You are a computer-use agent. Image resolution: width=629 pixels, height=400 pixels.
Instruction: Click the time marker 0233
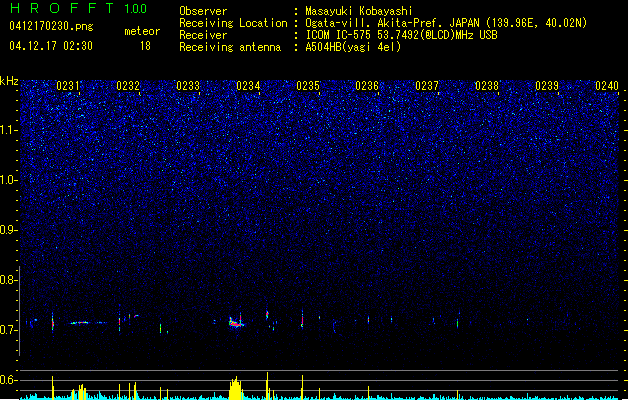(188, 86)
